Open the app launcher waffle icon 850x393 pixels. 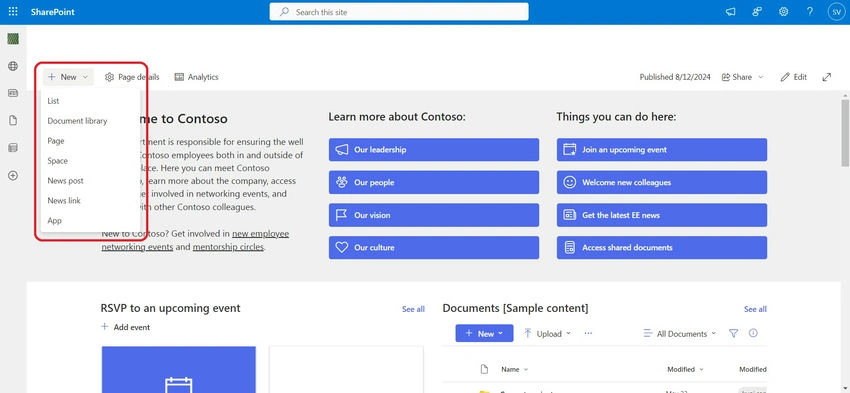[13, 11]
